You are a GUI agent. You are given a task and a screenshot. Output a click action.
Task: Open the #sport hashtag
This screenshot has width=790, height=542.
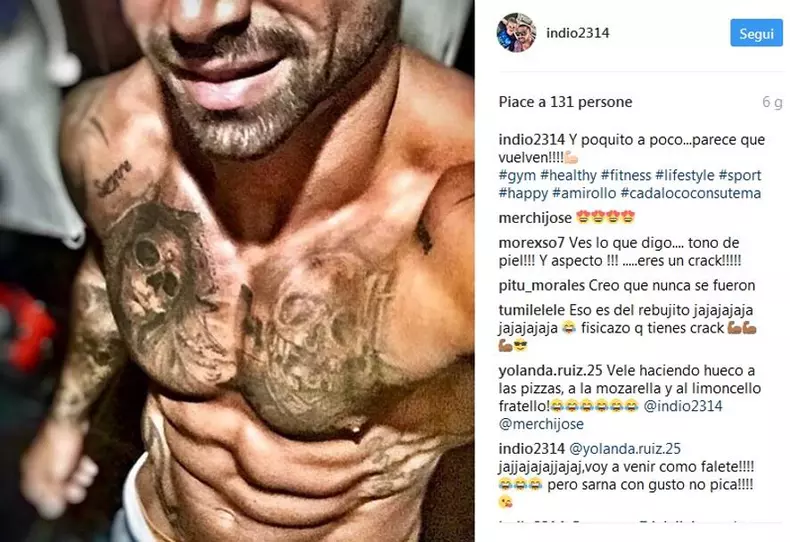pyautogui.click(x=740, y=176)
